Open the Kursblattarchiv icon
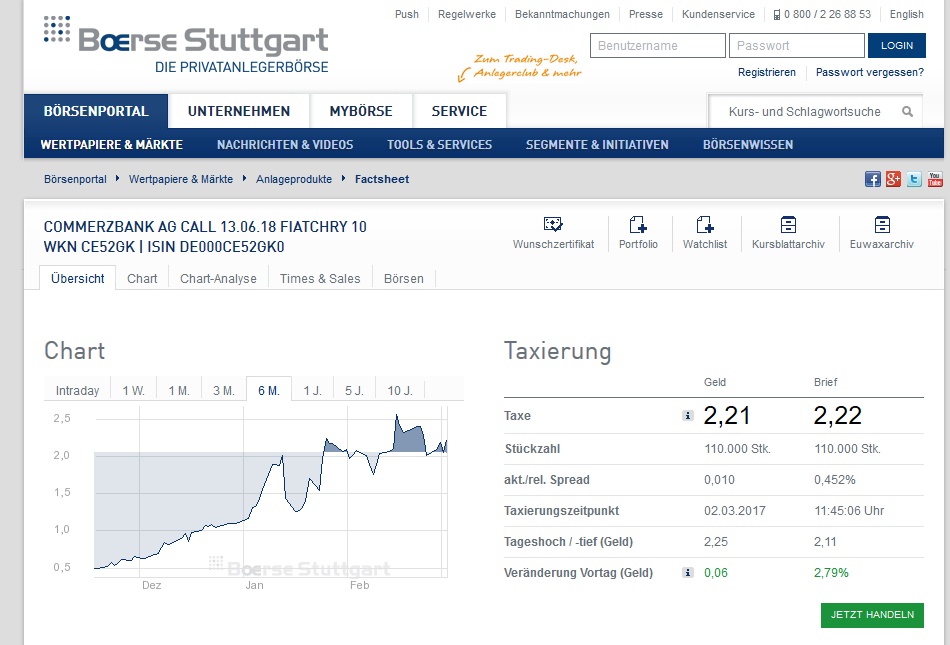Viewport: 950px width, 645px height. tap(788, 225)
